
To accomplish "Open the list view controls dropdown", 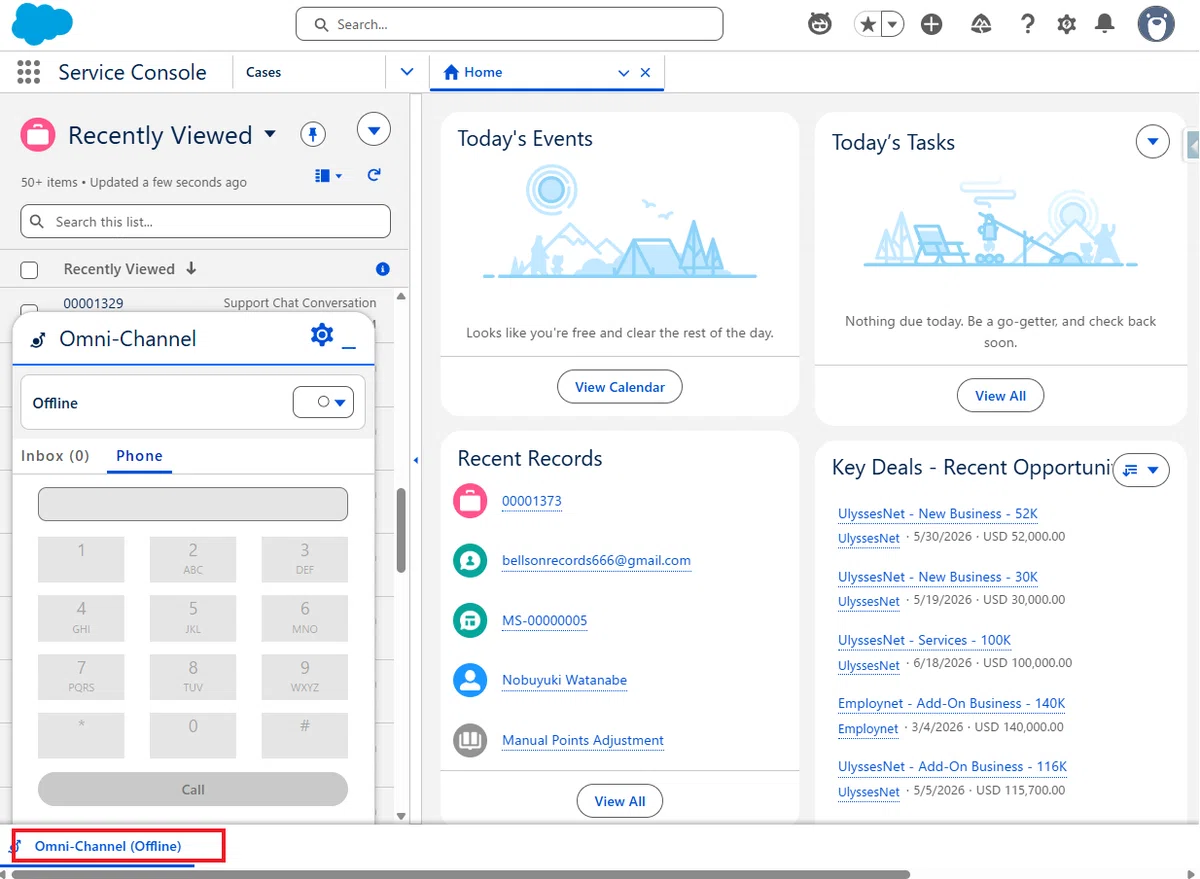I will click(x=374, y=130).
